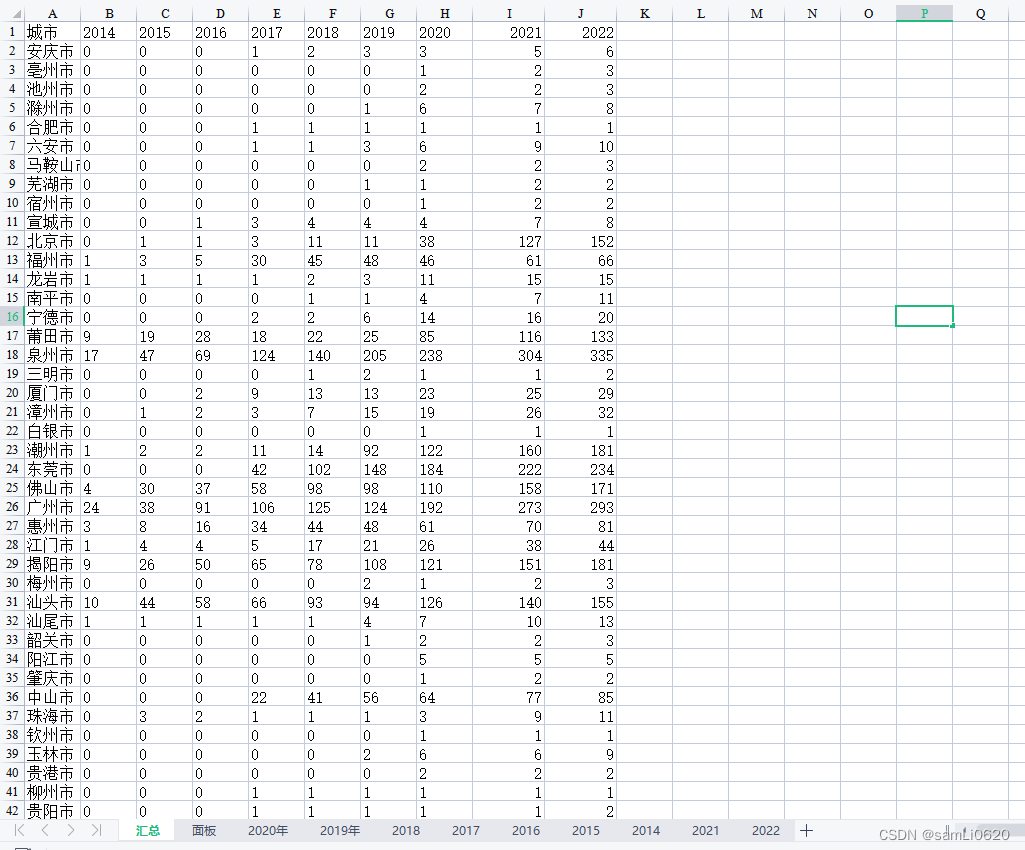Select the 安庆市 cell
The image size is (1025, 850).
(x=52, y=52)
